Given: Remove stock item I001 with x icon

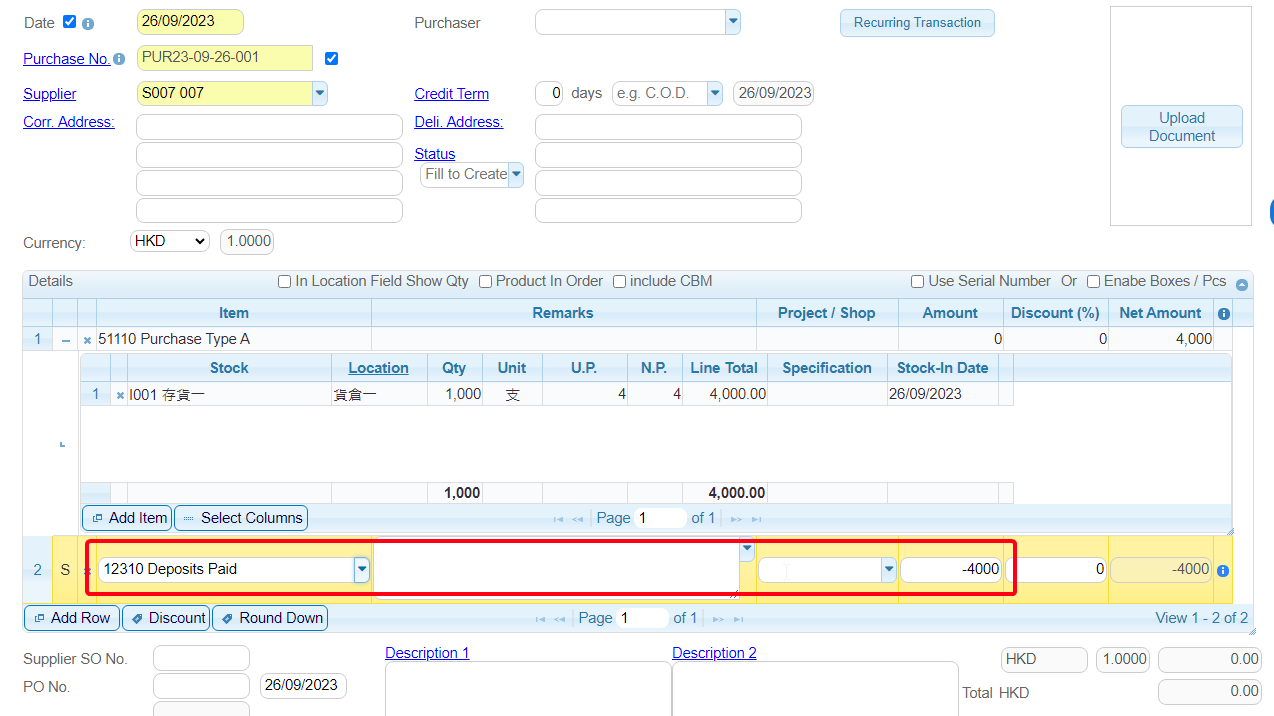Looking at the screenshot, I should [x=120, y=395].
